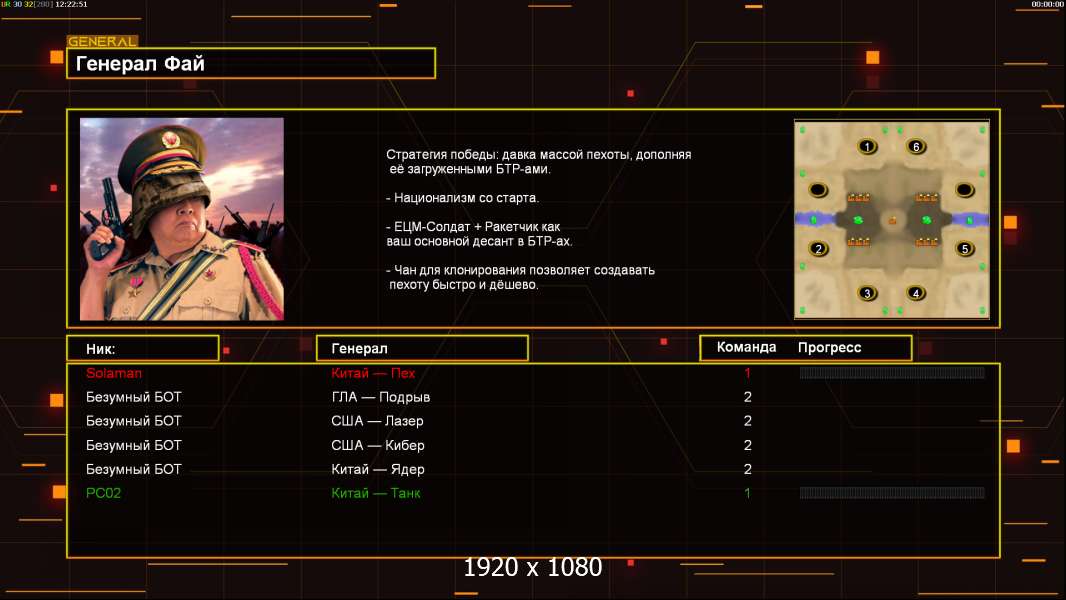Image resolution: width=1066 pixels, height=600 pixels.
Task: Click team number 2 in the США — Кибер row
Action: pyautogui.click(x=748, y=445)
